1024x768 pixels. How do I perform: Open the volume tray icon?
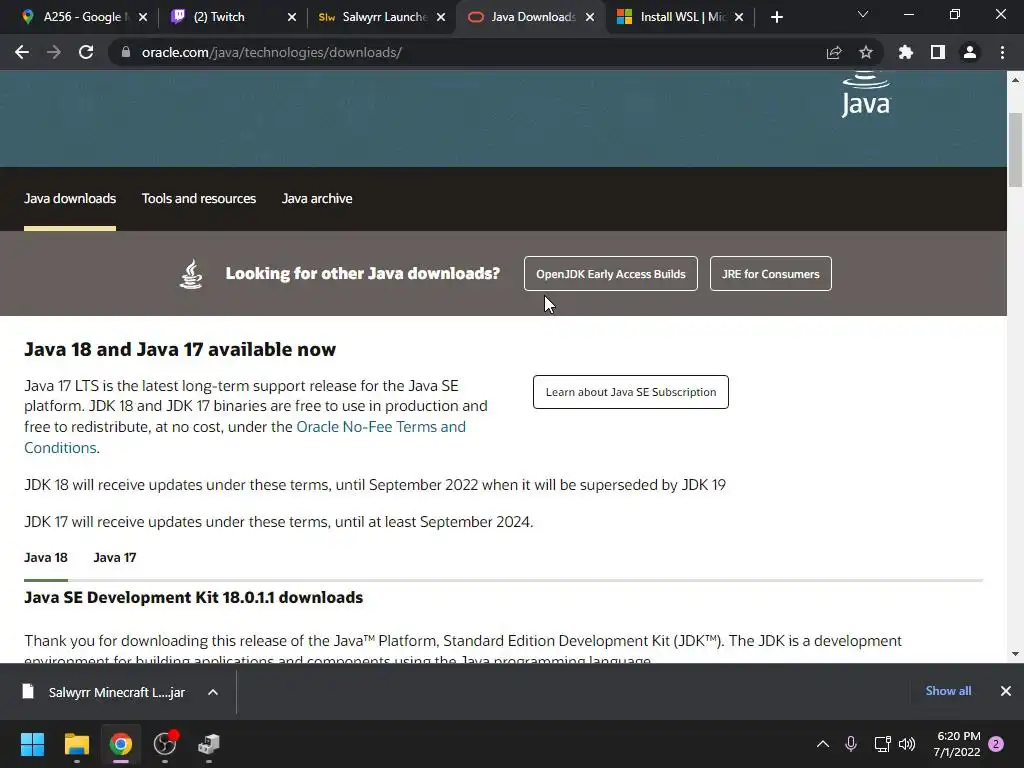[907, 744]
